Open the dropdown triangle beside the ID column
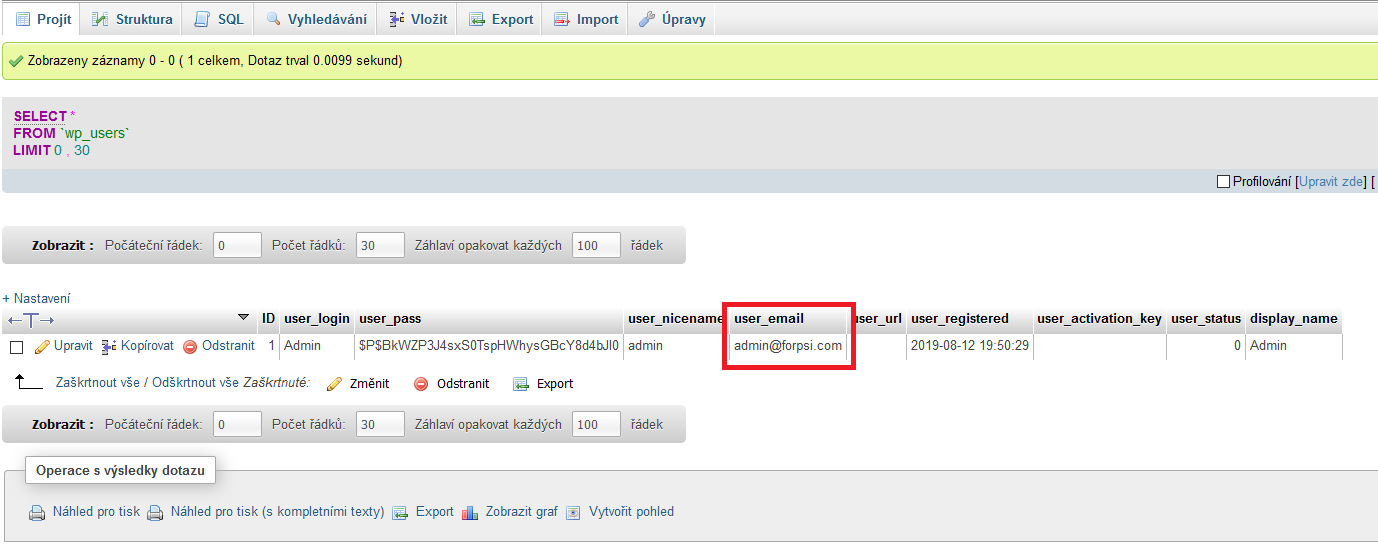Viewport: 1378px width, 558px height. (x=244, y=318)
